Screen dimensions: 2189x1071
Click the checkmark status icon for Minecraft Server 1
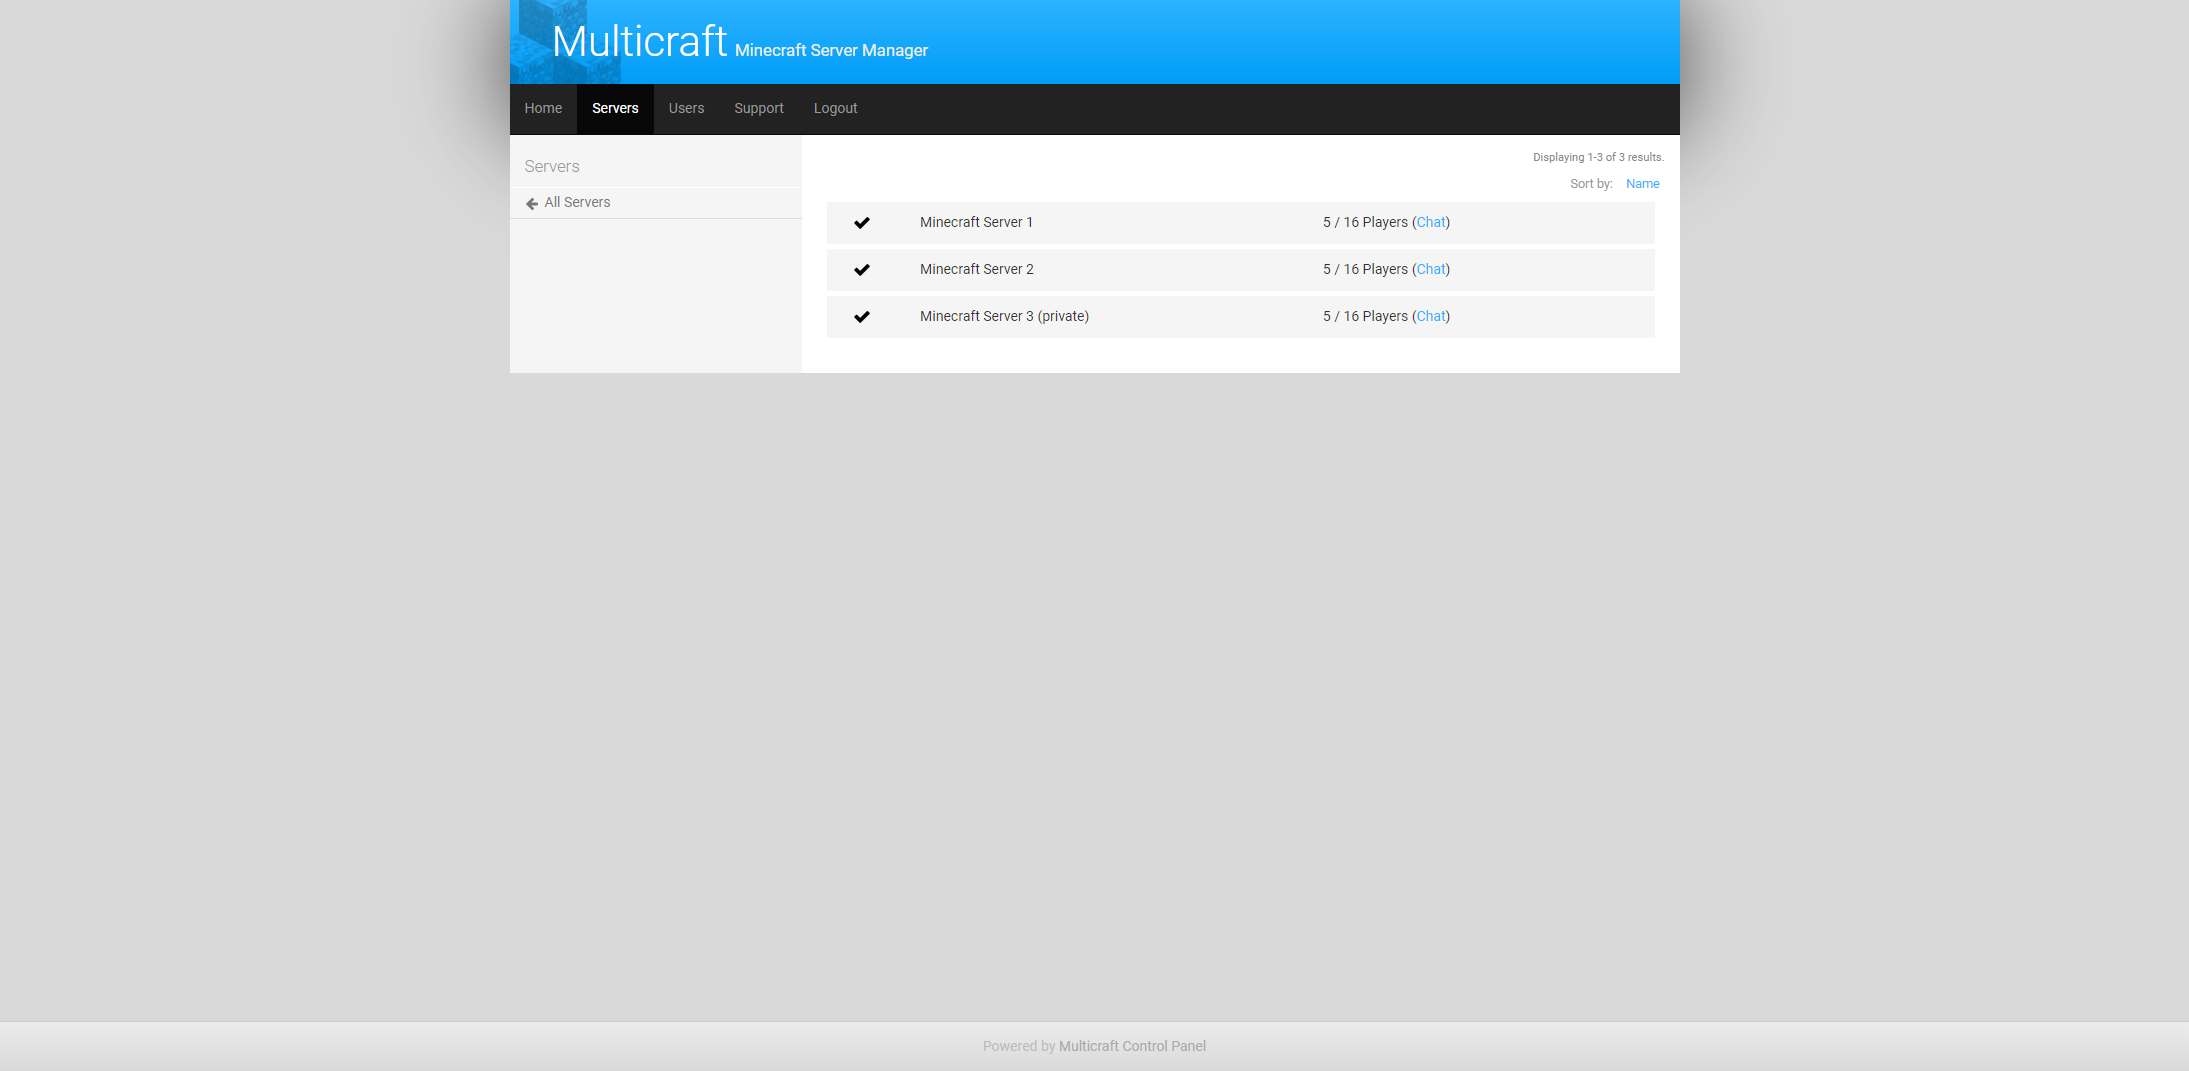862,223
